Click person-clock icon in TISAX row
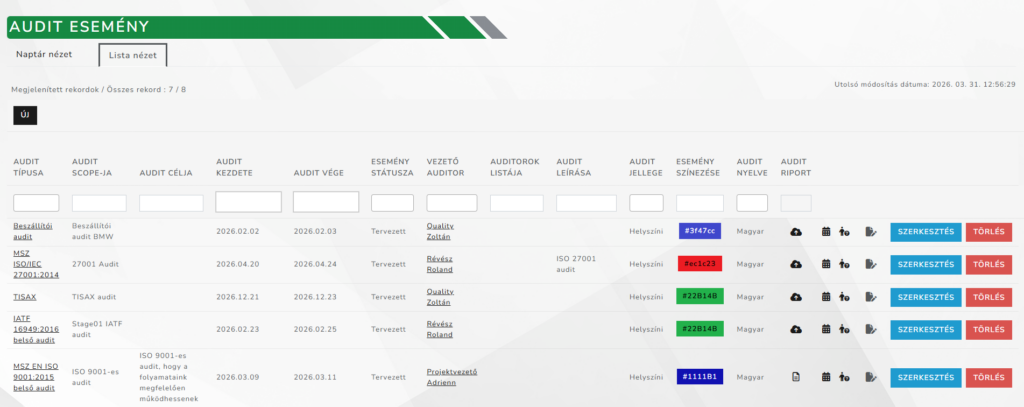 (844, 297)
